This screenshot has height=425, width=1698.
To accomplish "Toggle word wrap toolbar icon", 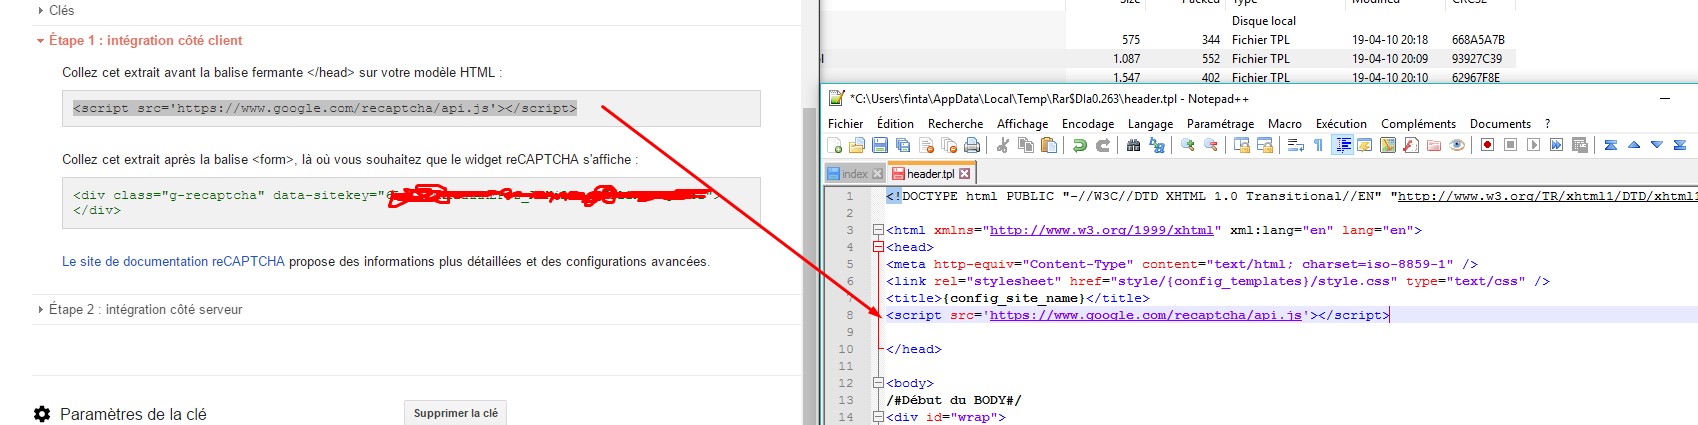I will (1295, 145).
